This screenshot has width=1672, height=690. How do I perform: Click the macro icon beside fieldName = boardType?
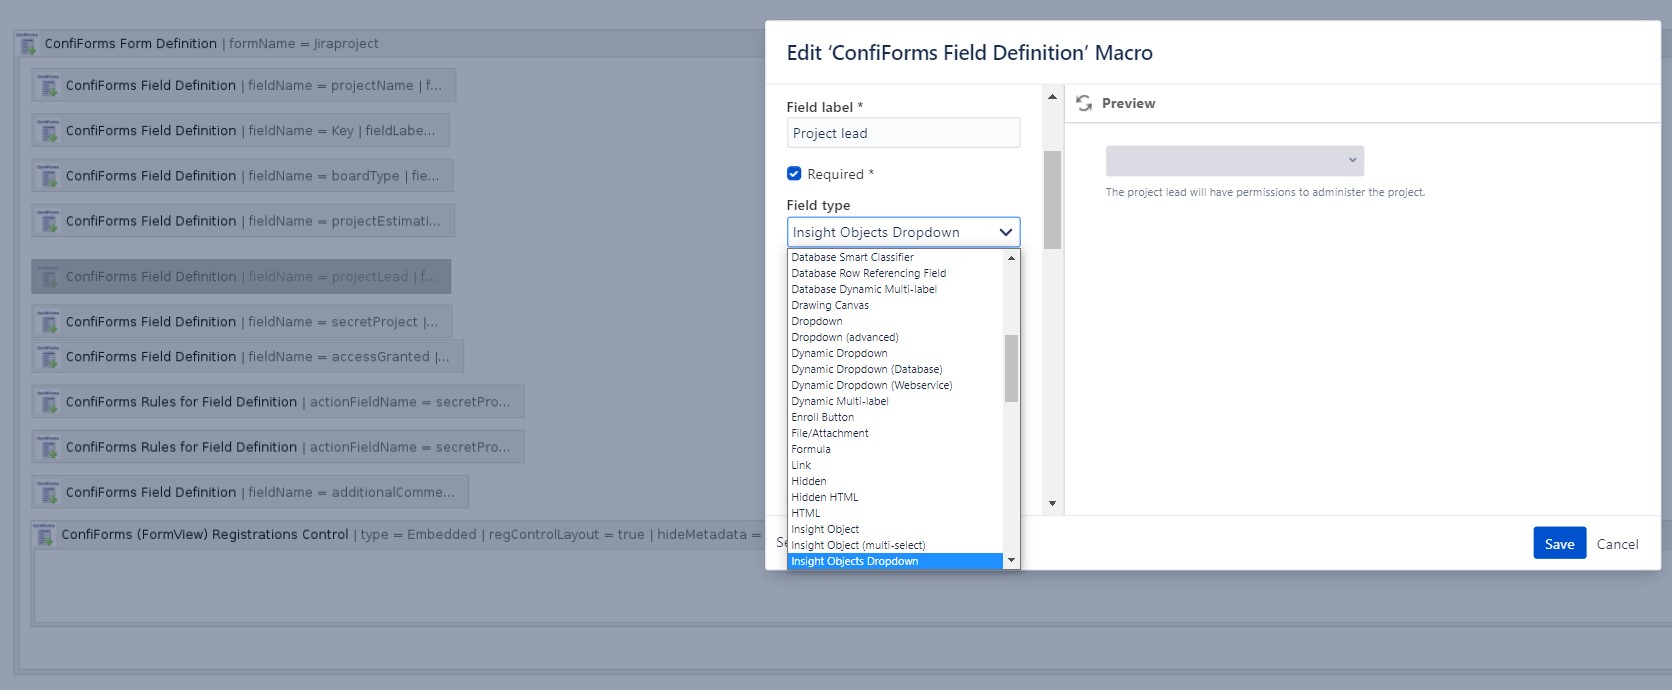coord(47,176)
